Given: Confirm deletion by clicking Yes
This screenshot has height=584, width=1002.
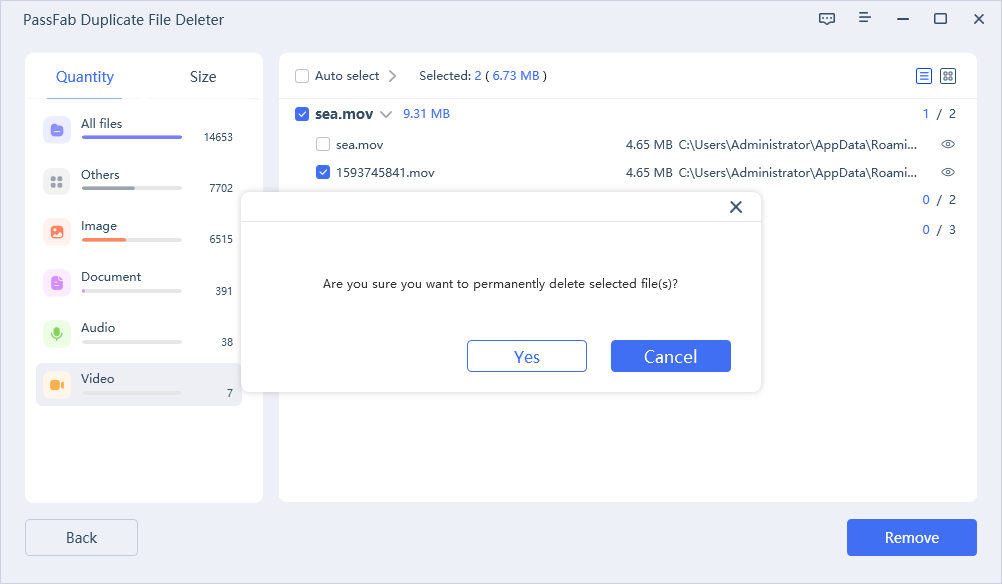Looking at the screenshot, I should [526, 357].
